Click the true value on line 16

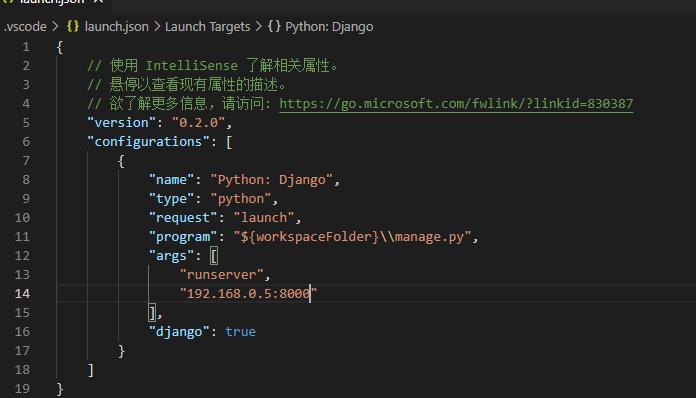[240, 332]
